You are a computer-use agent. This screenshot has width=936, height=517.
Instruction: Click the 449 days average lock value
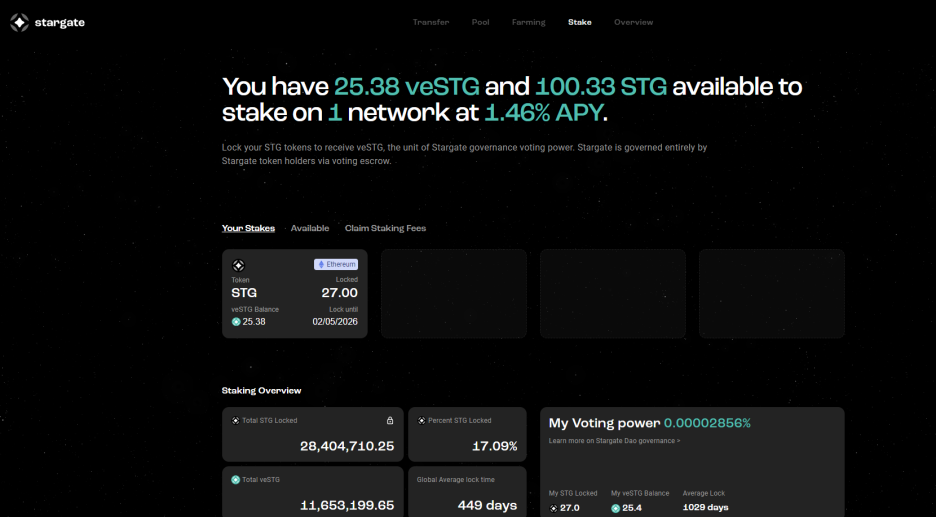487,505
